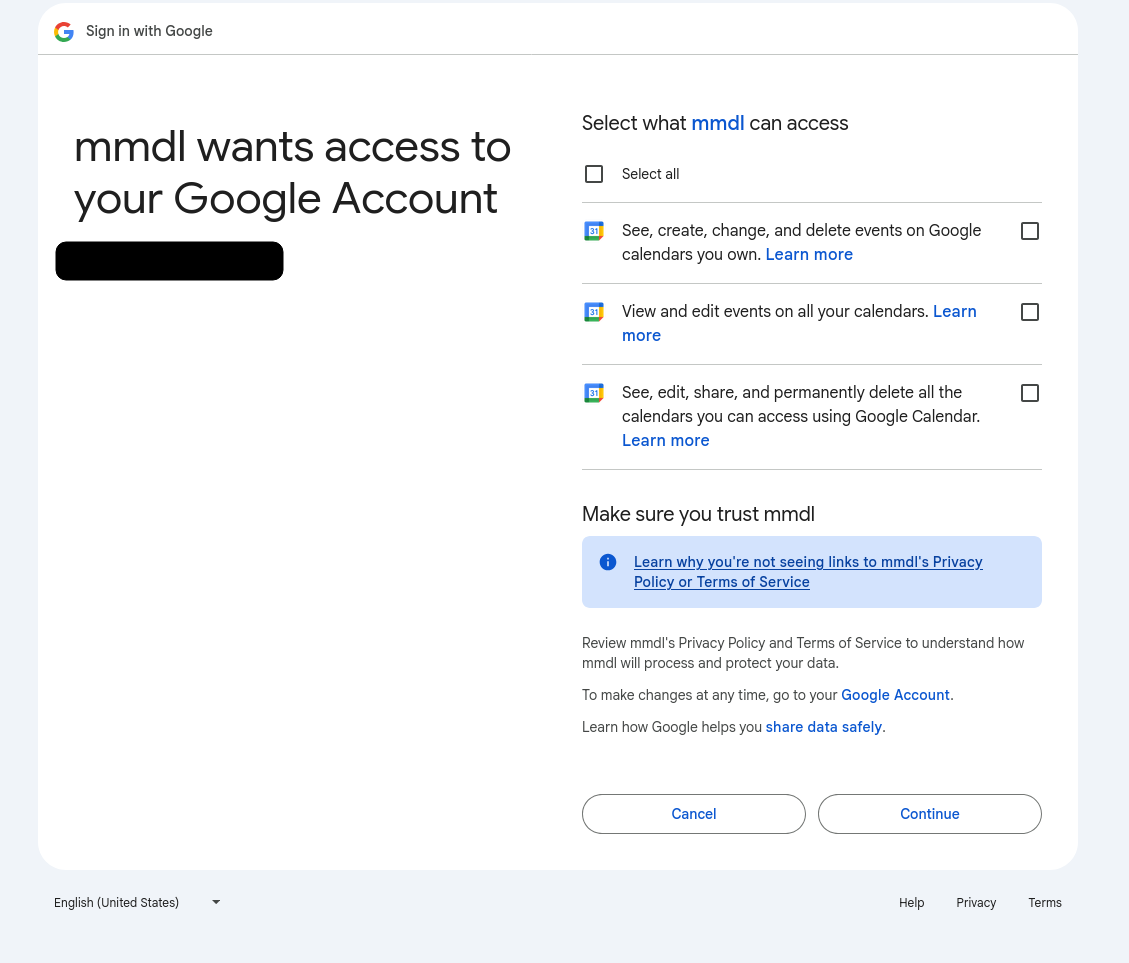The width and height of the screenshot is (1129, 963).
Task: Open Learn more for calendars you own
Action: click(809, 254)
